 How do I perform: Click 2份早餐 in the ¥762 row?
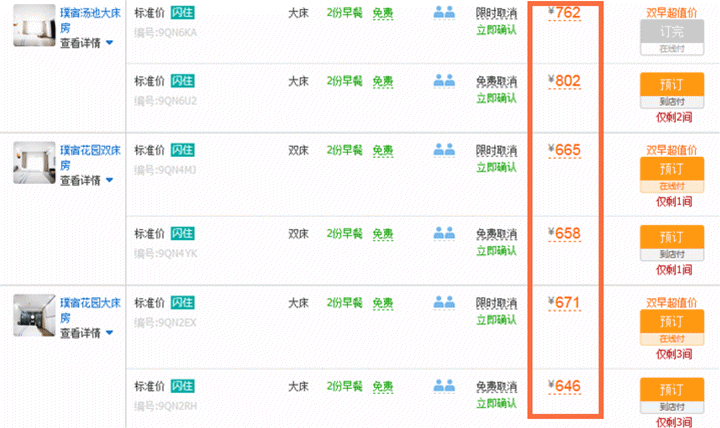click(x=344, y=13)
